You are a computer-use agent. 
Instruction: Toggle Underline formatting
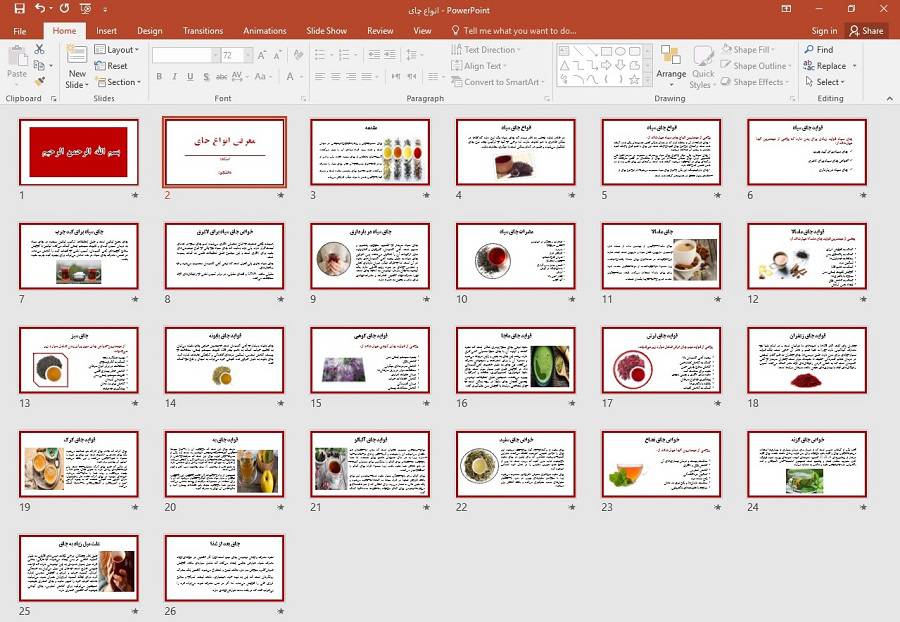point(188,77)
